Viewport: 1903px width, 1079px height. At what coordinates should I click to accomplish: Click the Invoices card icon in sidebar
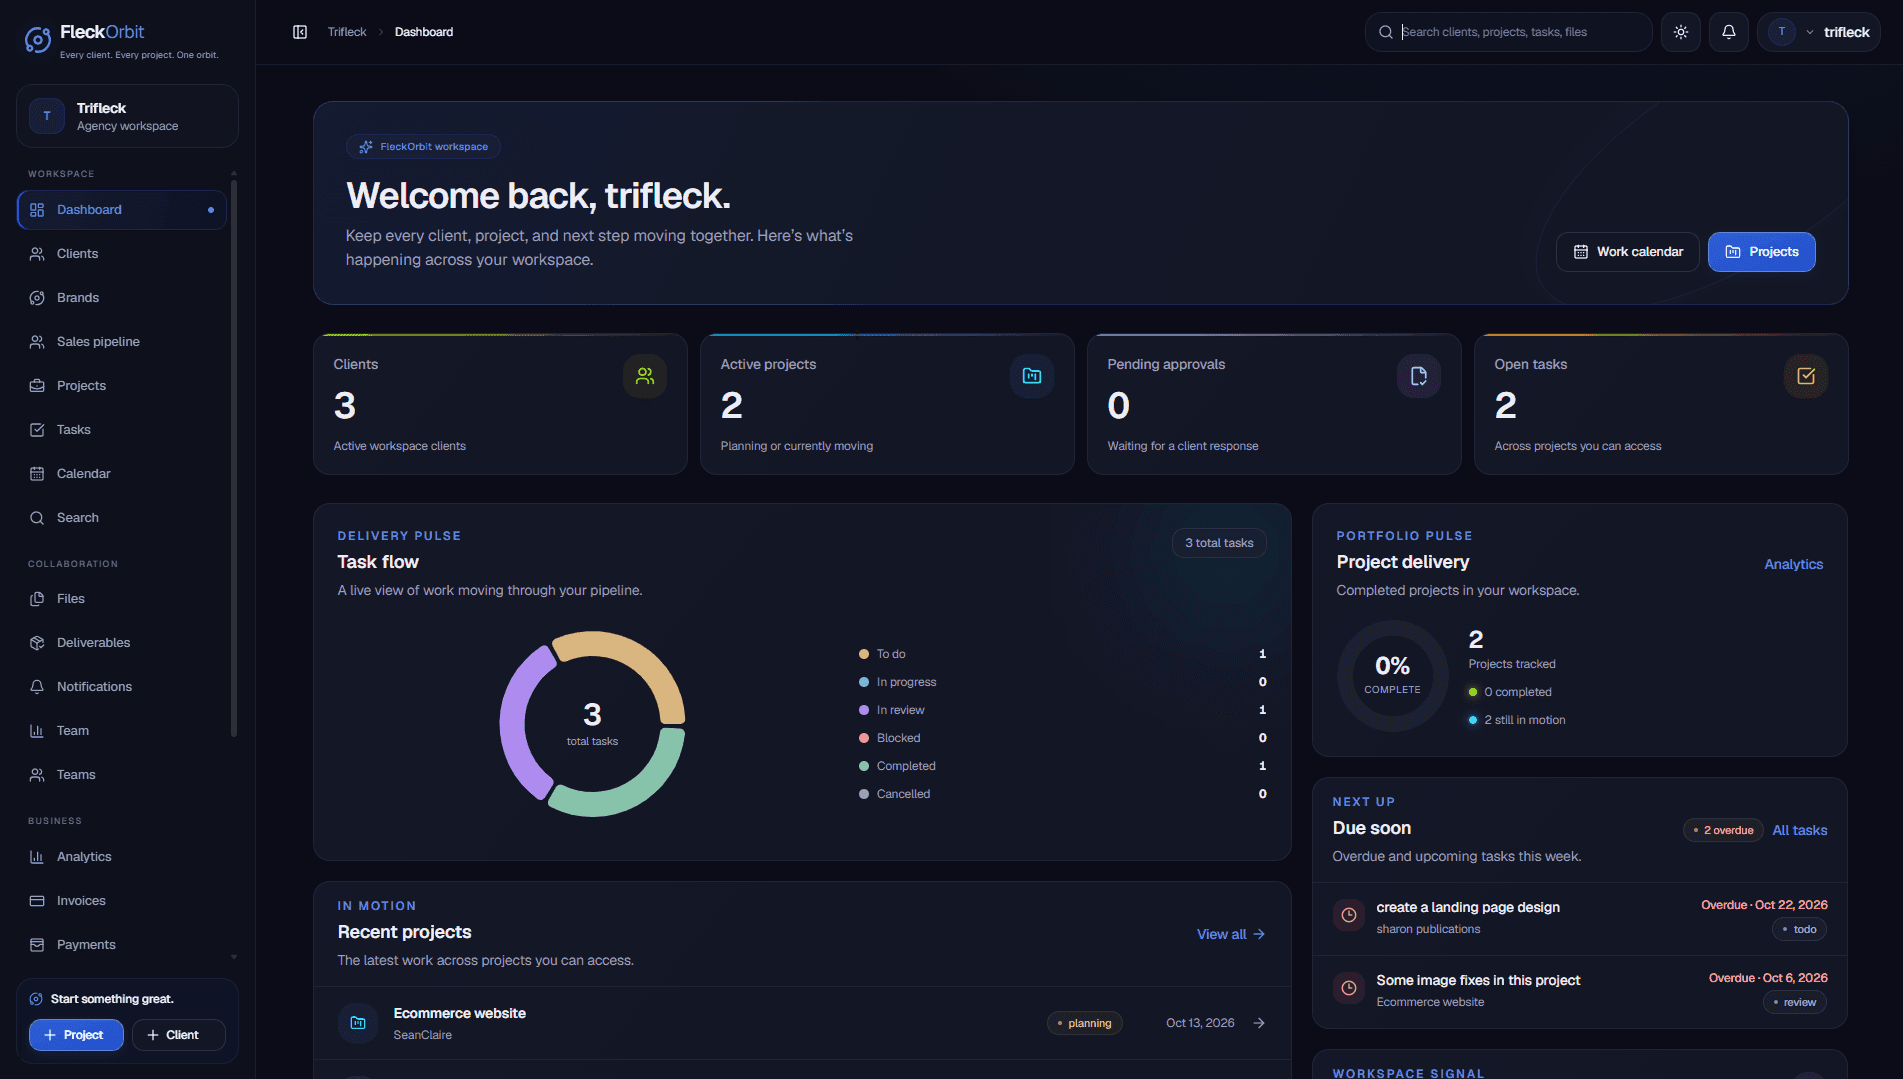37,901
